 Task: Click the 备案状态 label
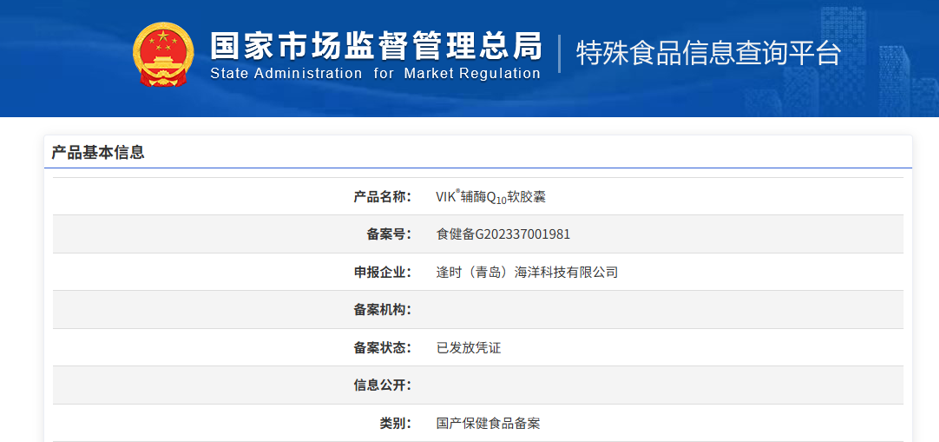pos(383,347)
